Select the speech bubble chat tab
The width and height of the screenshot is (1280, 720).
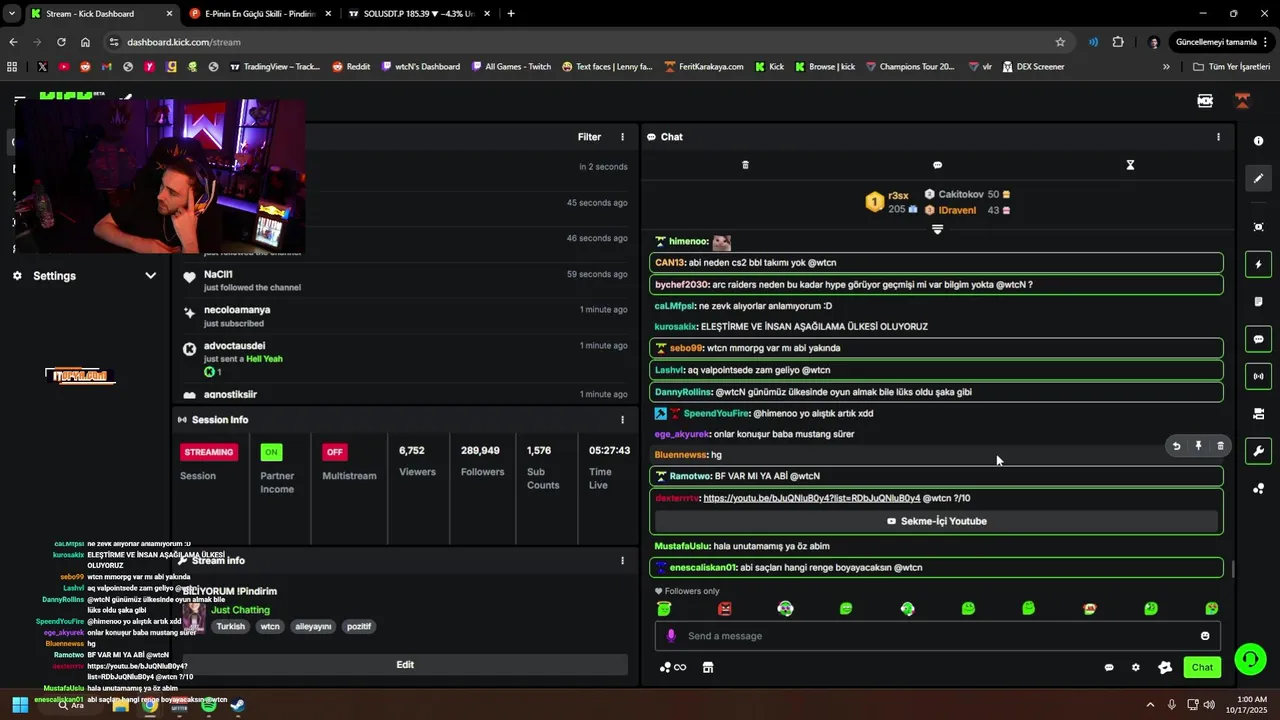tap(937, 165)
